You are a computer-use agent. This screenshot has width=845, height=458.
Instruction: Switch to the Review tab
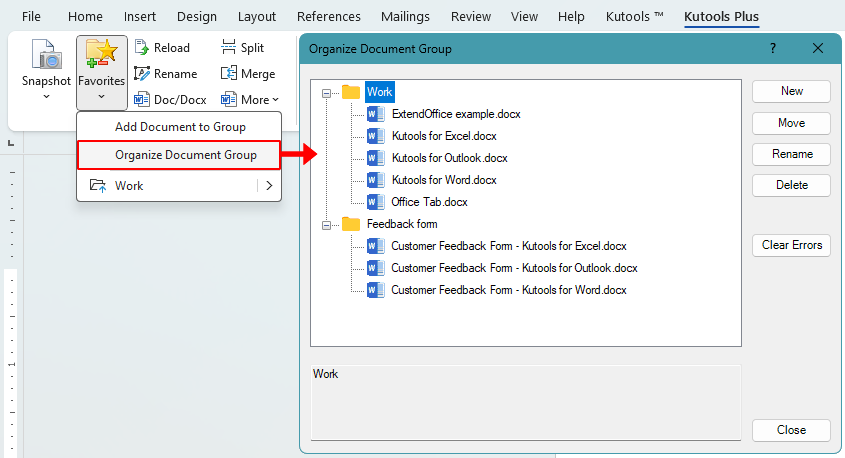click(471, 17)
